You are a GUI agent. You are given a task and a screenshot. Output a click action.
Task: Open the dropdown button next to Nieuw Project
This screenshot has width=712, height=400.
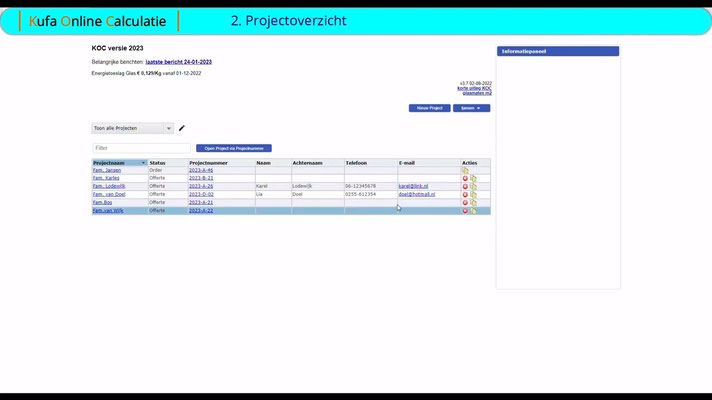coord(471,108)
